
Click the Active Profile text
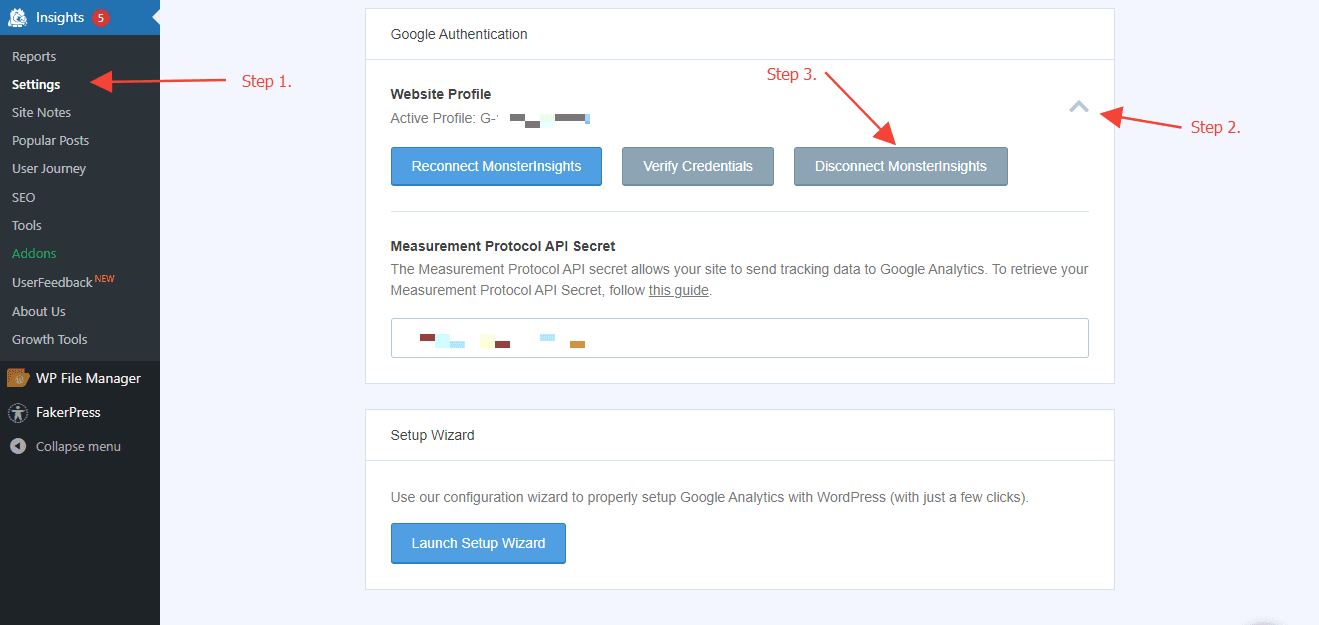(x=490, y=118)
